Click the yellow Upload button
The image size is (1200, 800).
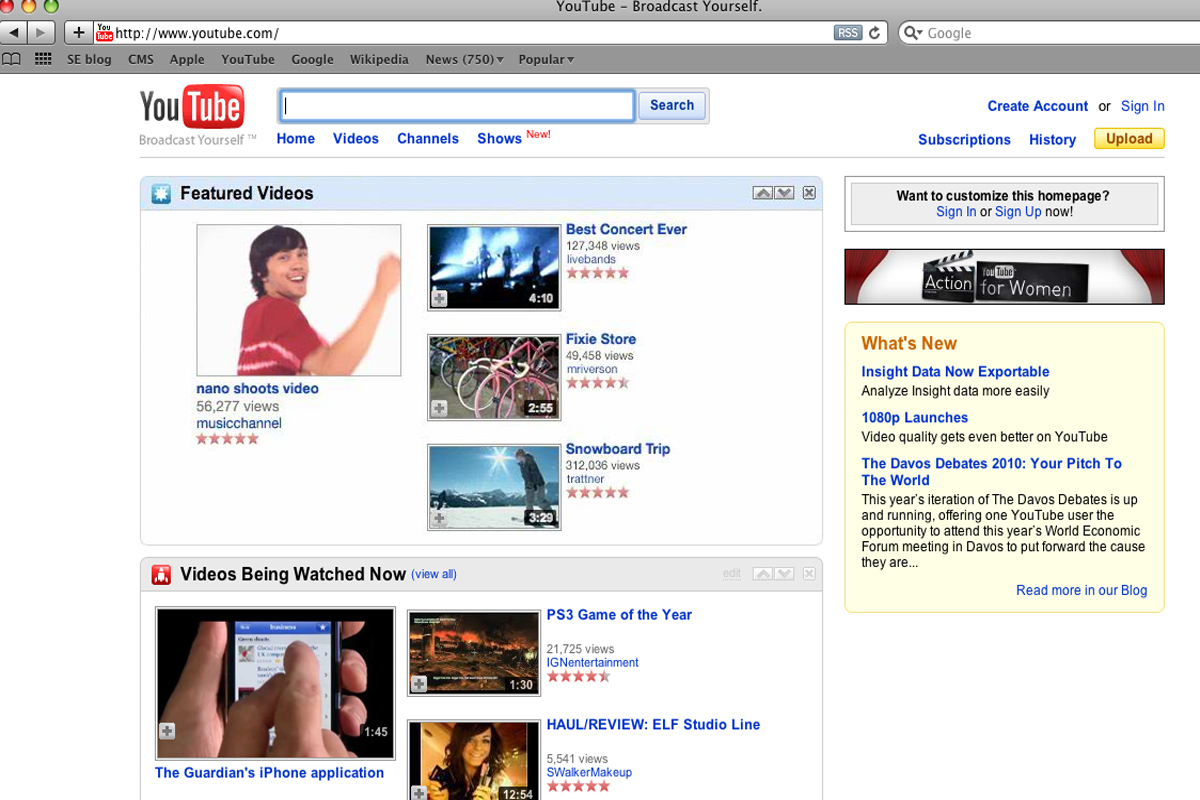click(x=1129, y=139)
